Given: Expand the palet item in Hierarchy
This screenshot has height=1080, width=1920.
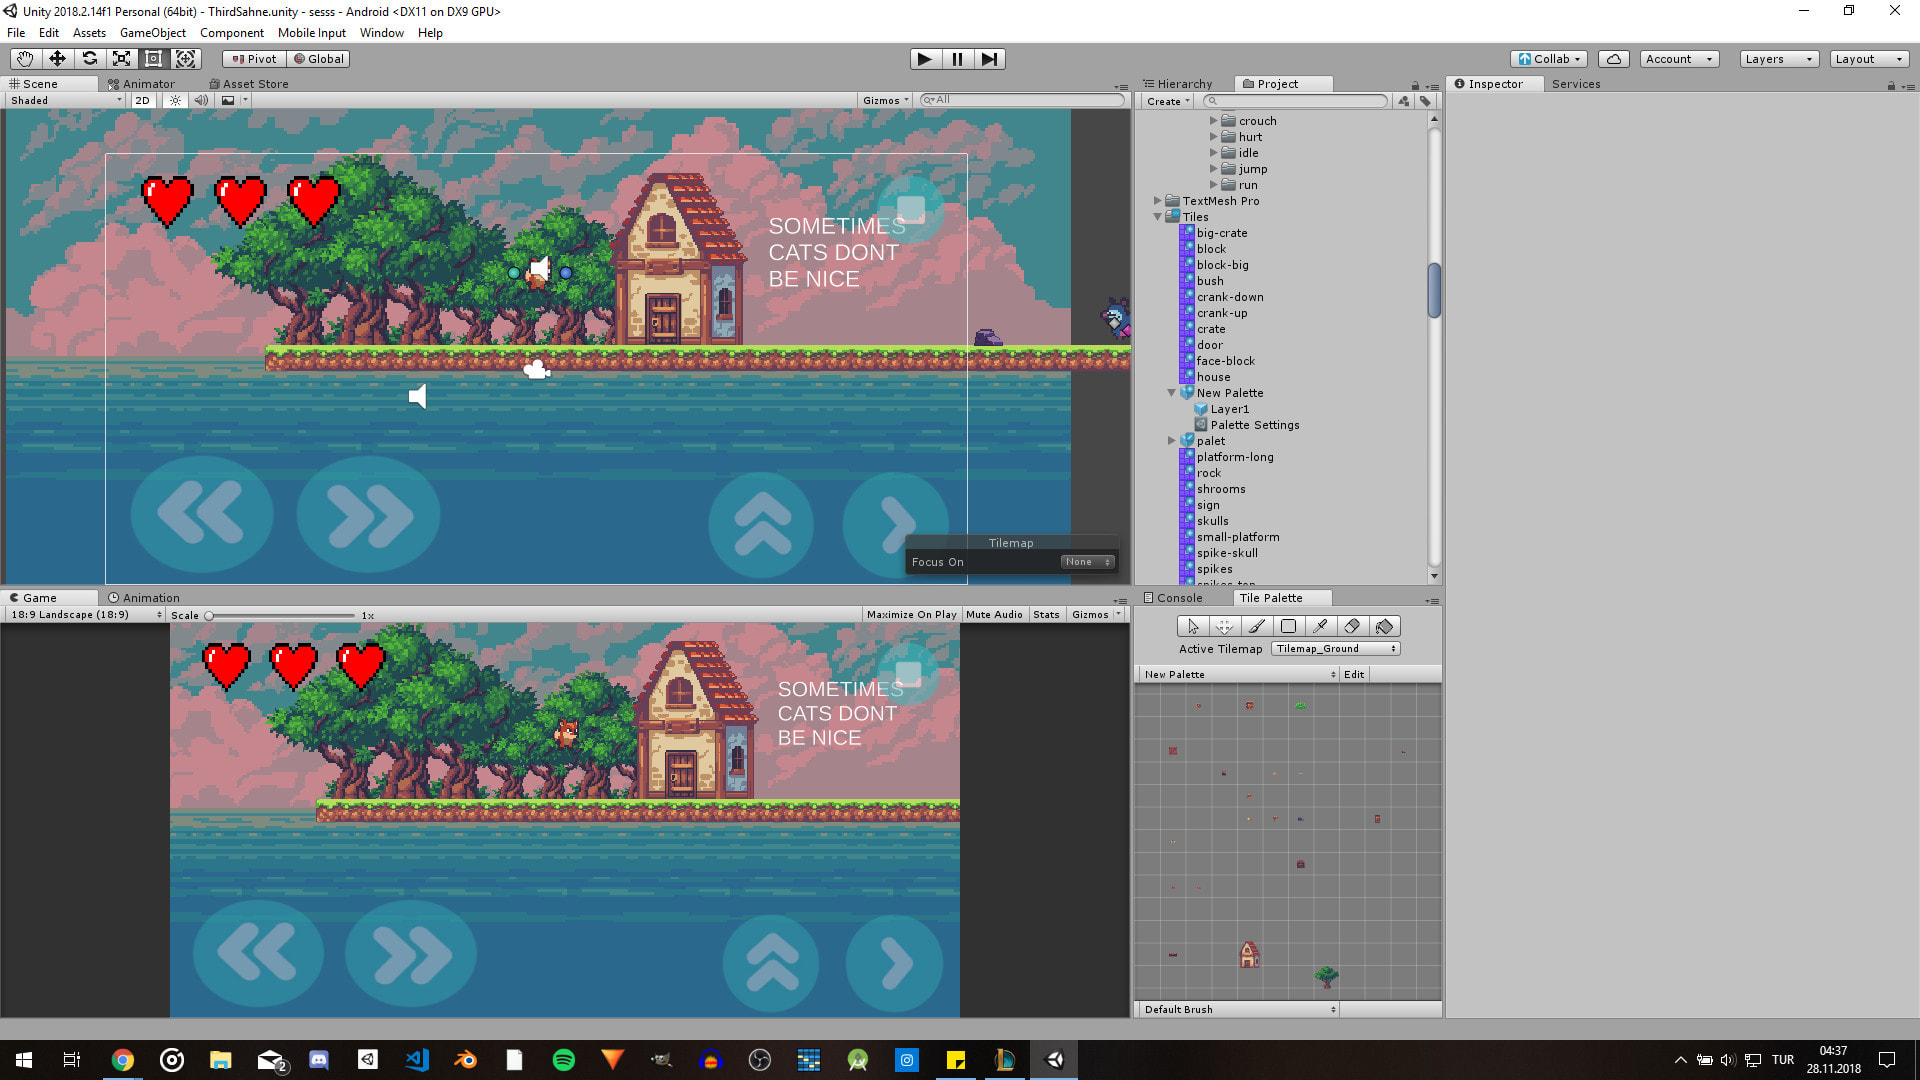Looking at the screenshot, I should [x=1174, y=440].
